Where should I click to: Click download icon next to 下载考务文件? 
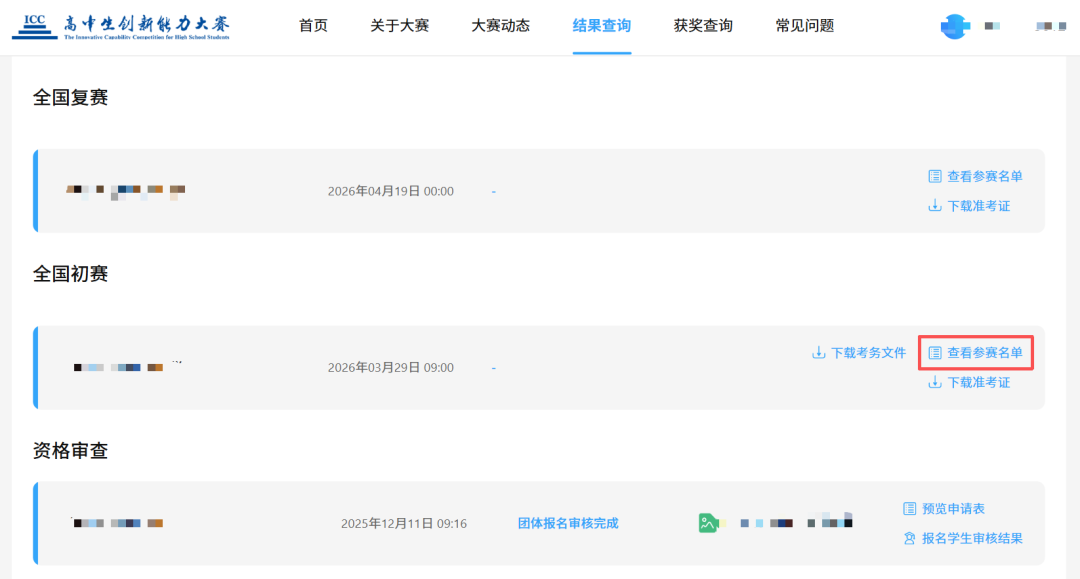coord(818,353)
